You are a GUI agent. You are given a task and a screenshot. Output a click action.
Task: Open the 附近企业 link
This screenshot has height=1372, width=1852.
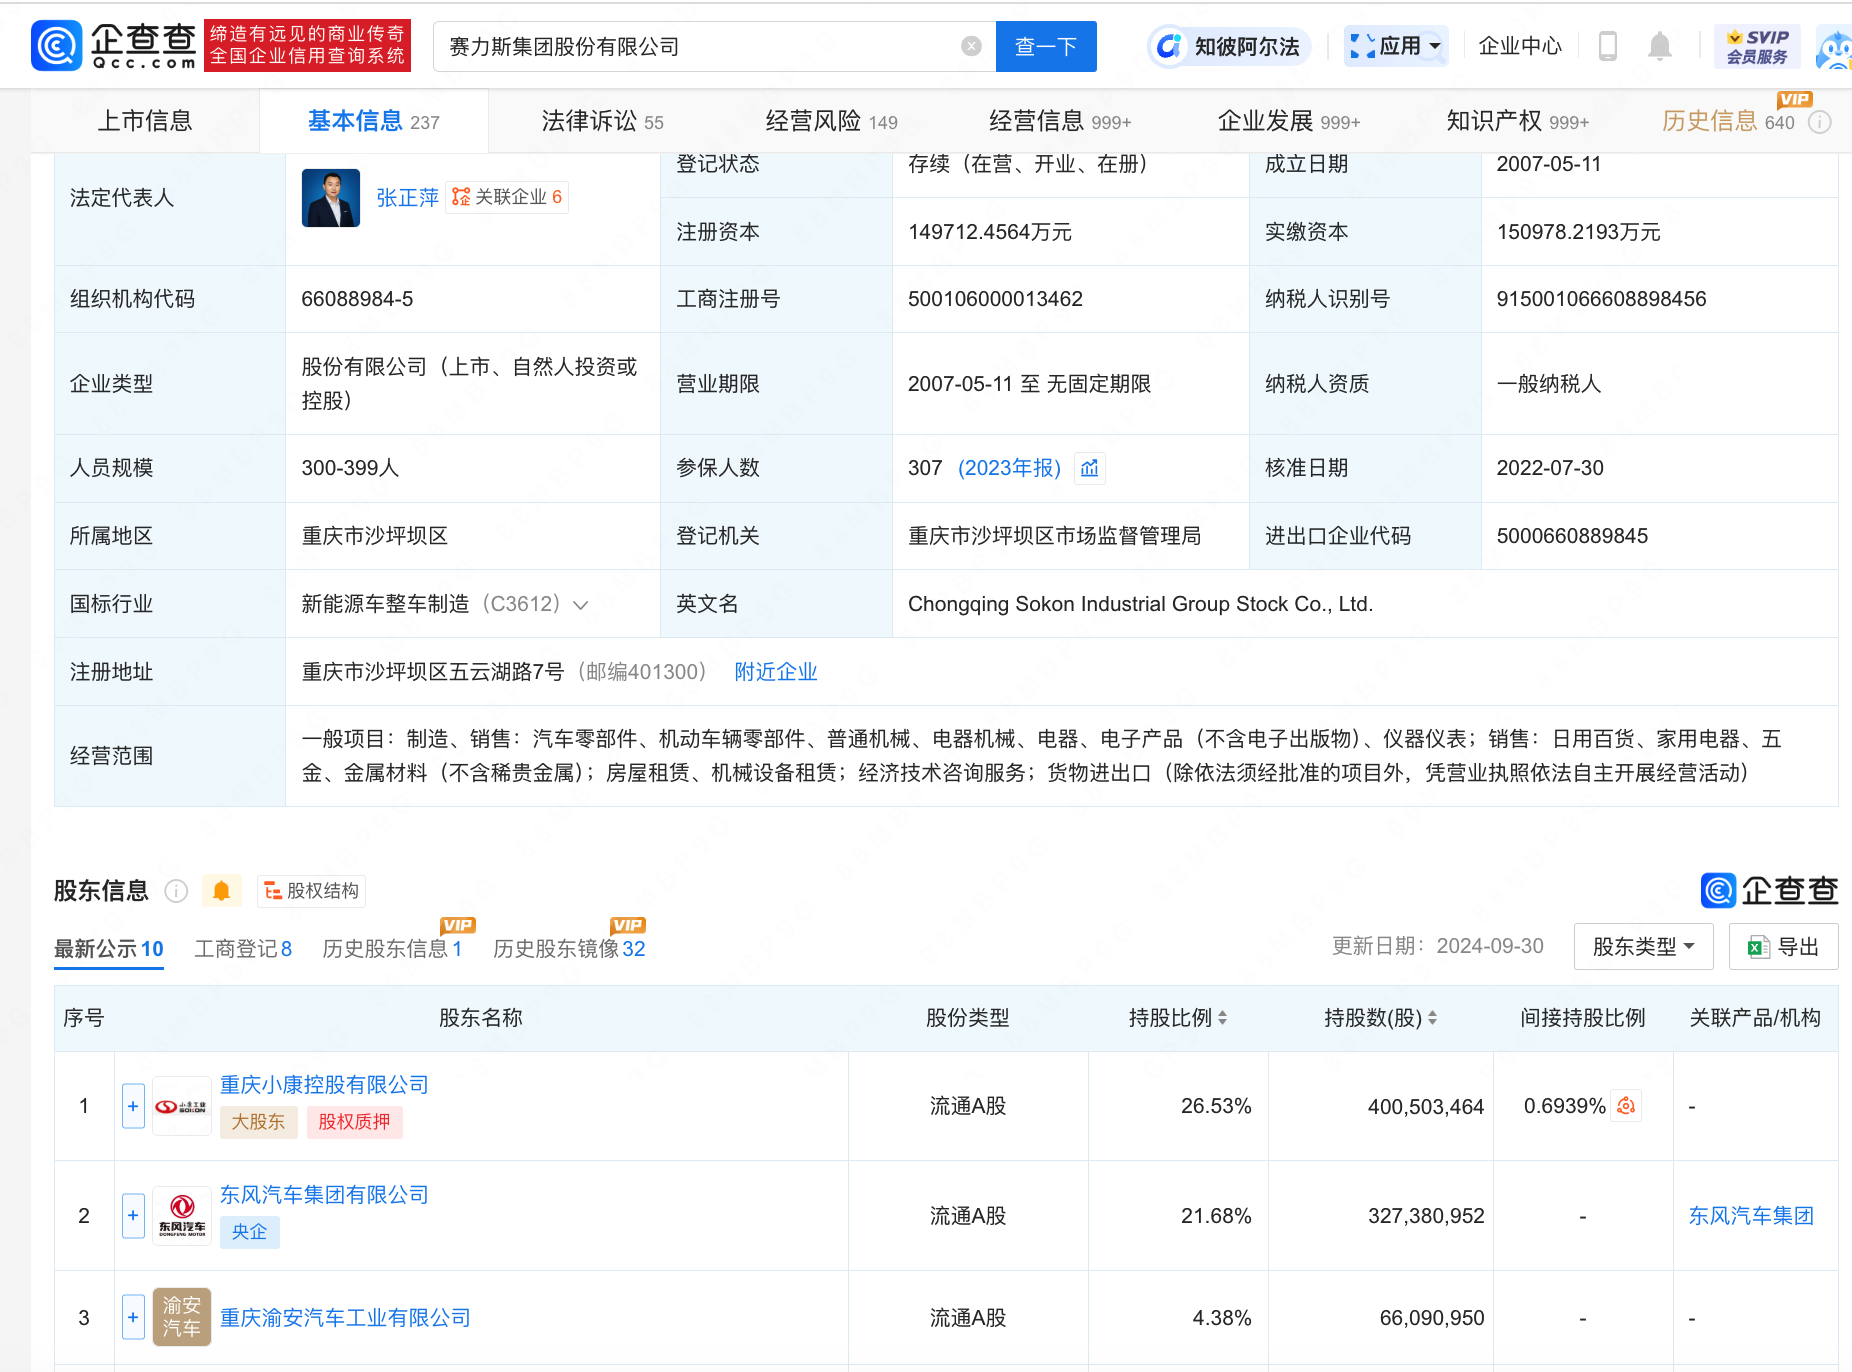pyautogui.click(x=775, y=672)
